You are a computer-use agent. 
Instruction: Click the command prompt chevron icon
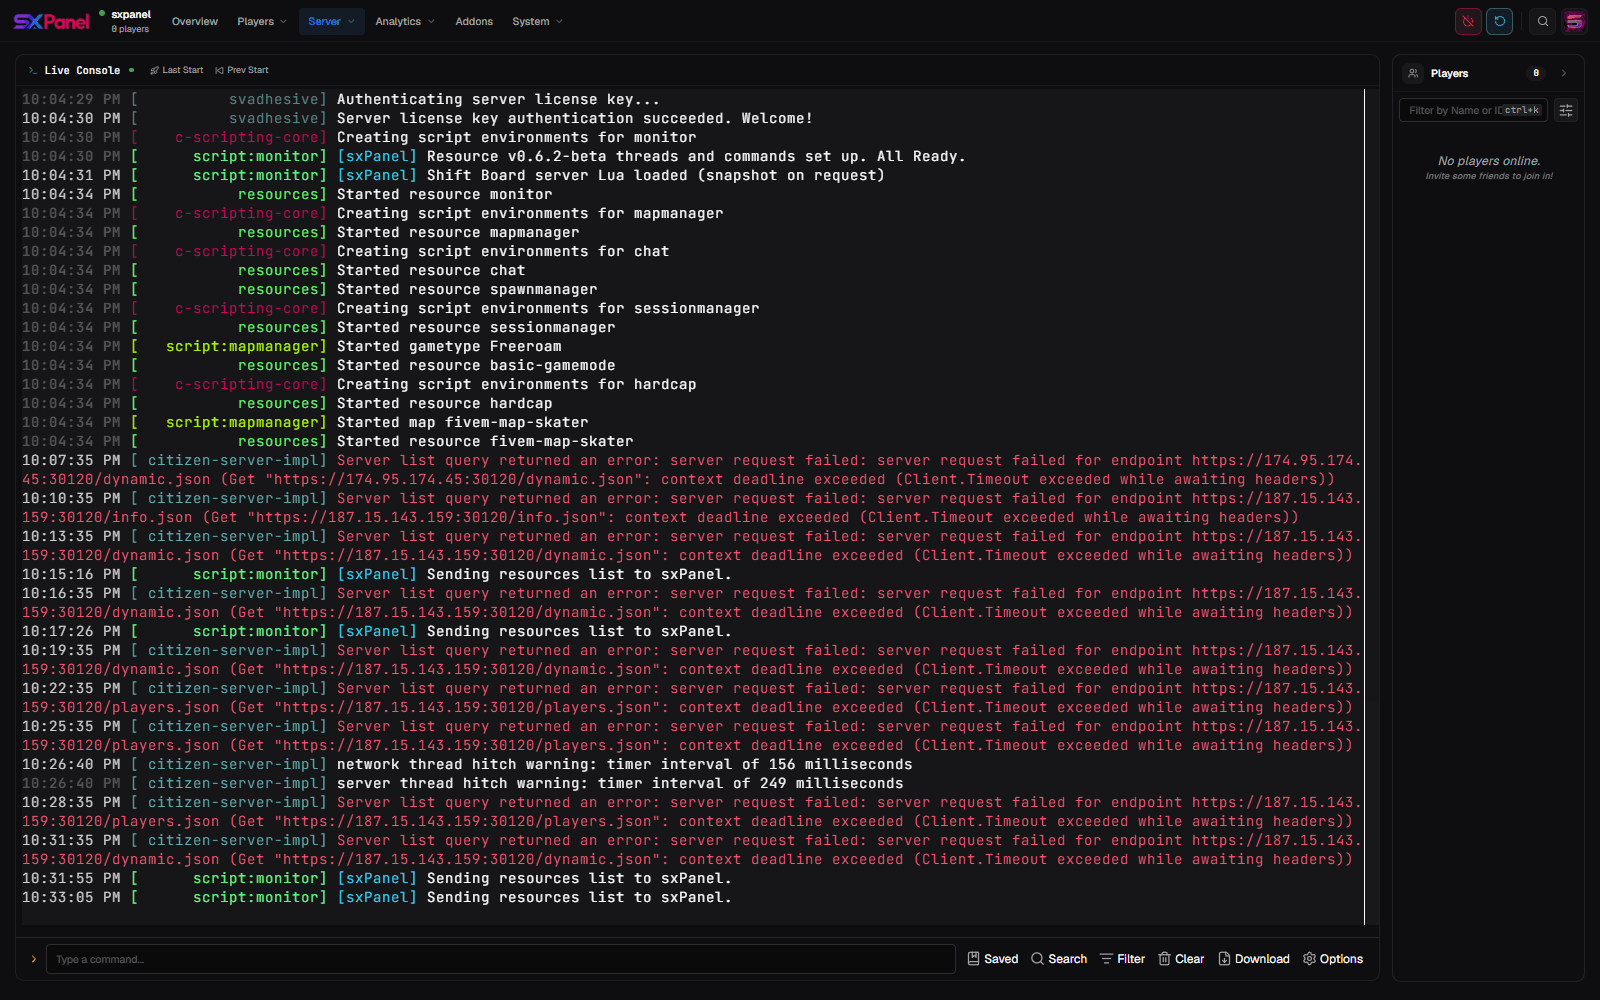click(33, 959)
